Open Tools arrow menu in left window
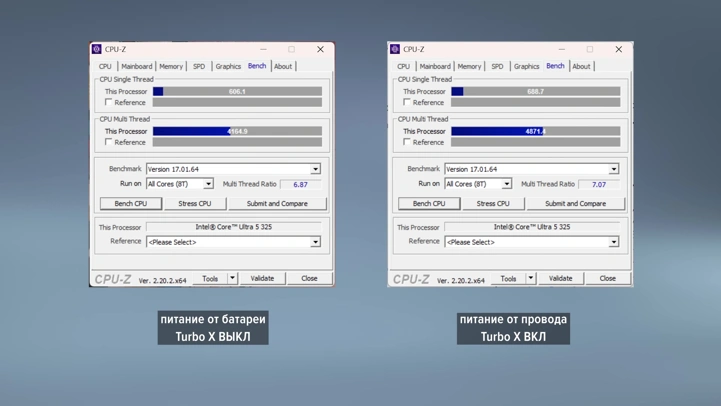 (x=232, y=278)
